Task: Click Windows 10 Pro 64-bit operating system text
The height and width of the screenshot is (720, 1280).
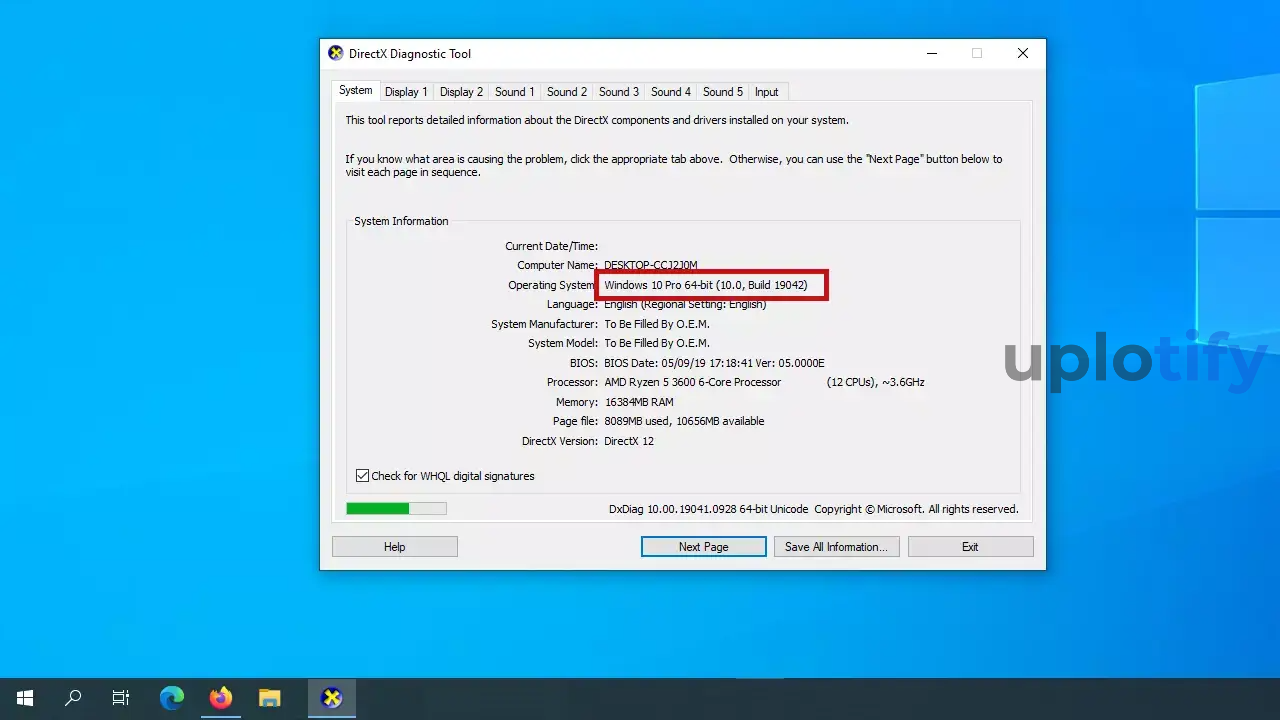Action: (x=706, y=285)
